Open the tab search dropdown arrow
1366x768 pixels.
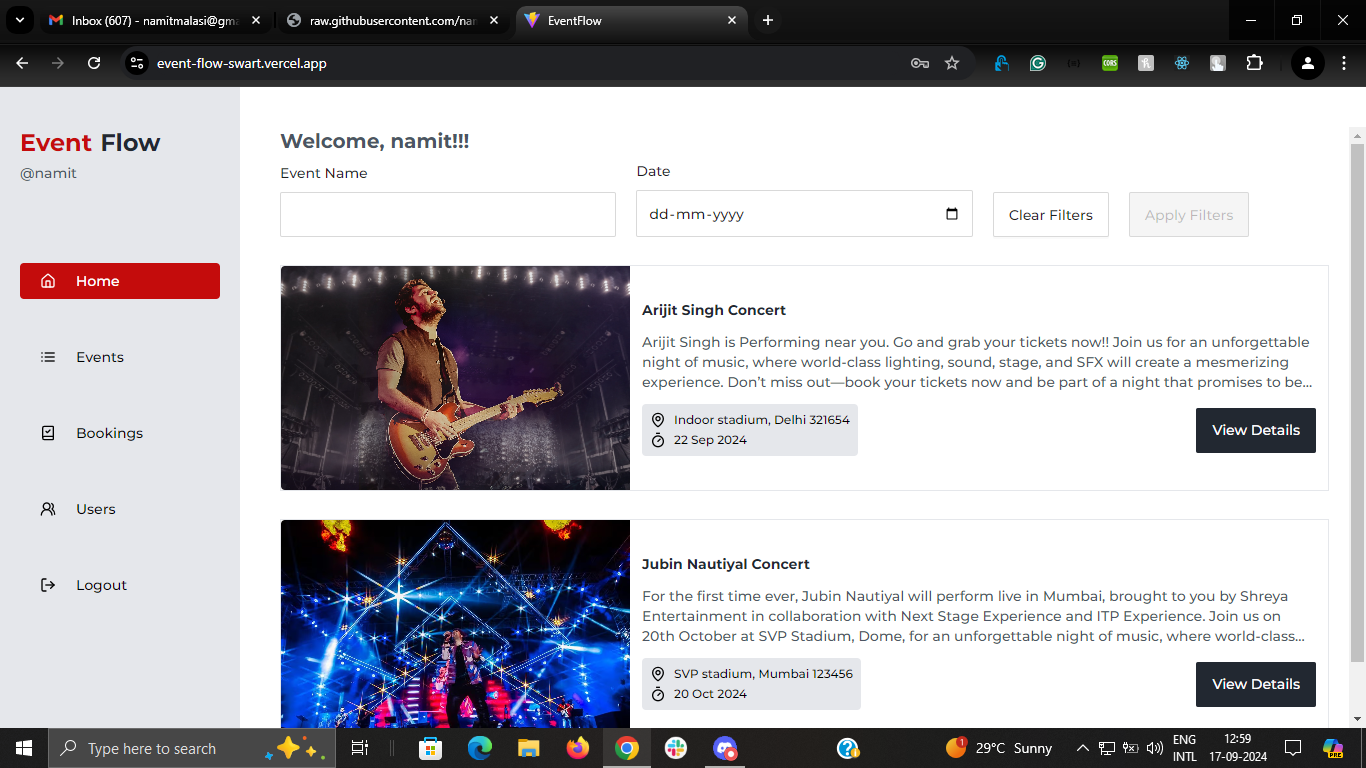19,20
